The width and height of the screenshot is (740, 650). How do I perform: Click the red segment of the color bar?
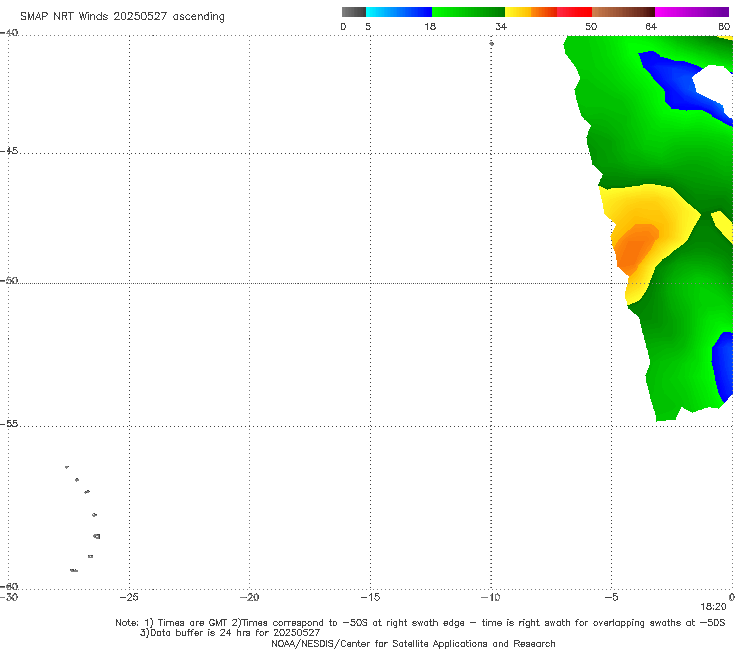(x=574, y=12)
